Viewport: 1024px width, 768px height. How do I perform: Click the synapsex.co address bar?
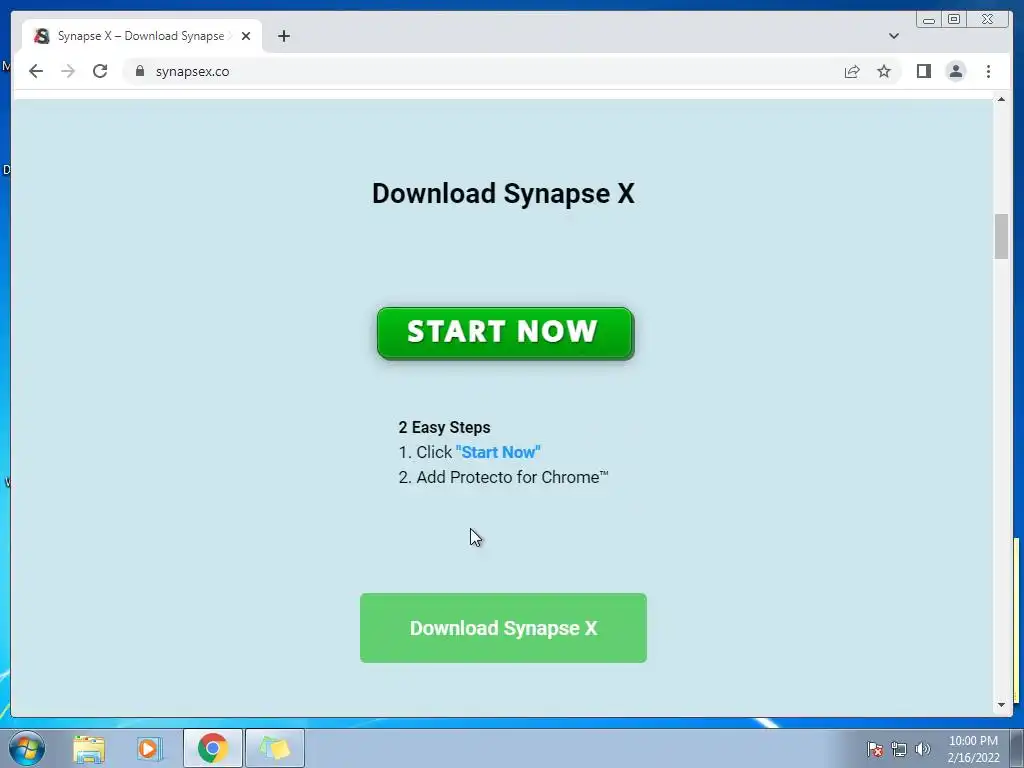point(483,71)
